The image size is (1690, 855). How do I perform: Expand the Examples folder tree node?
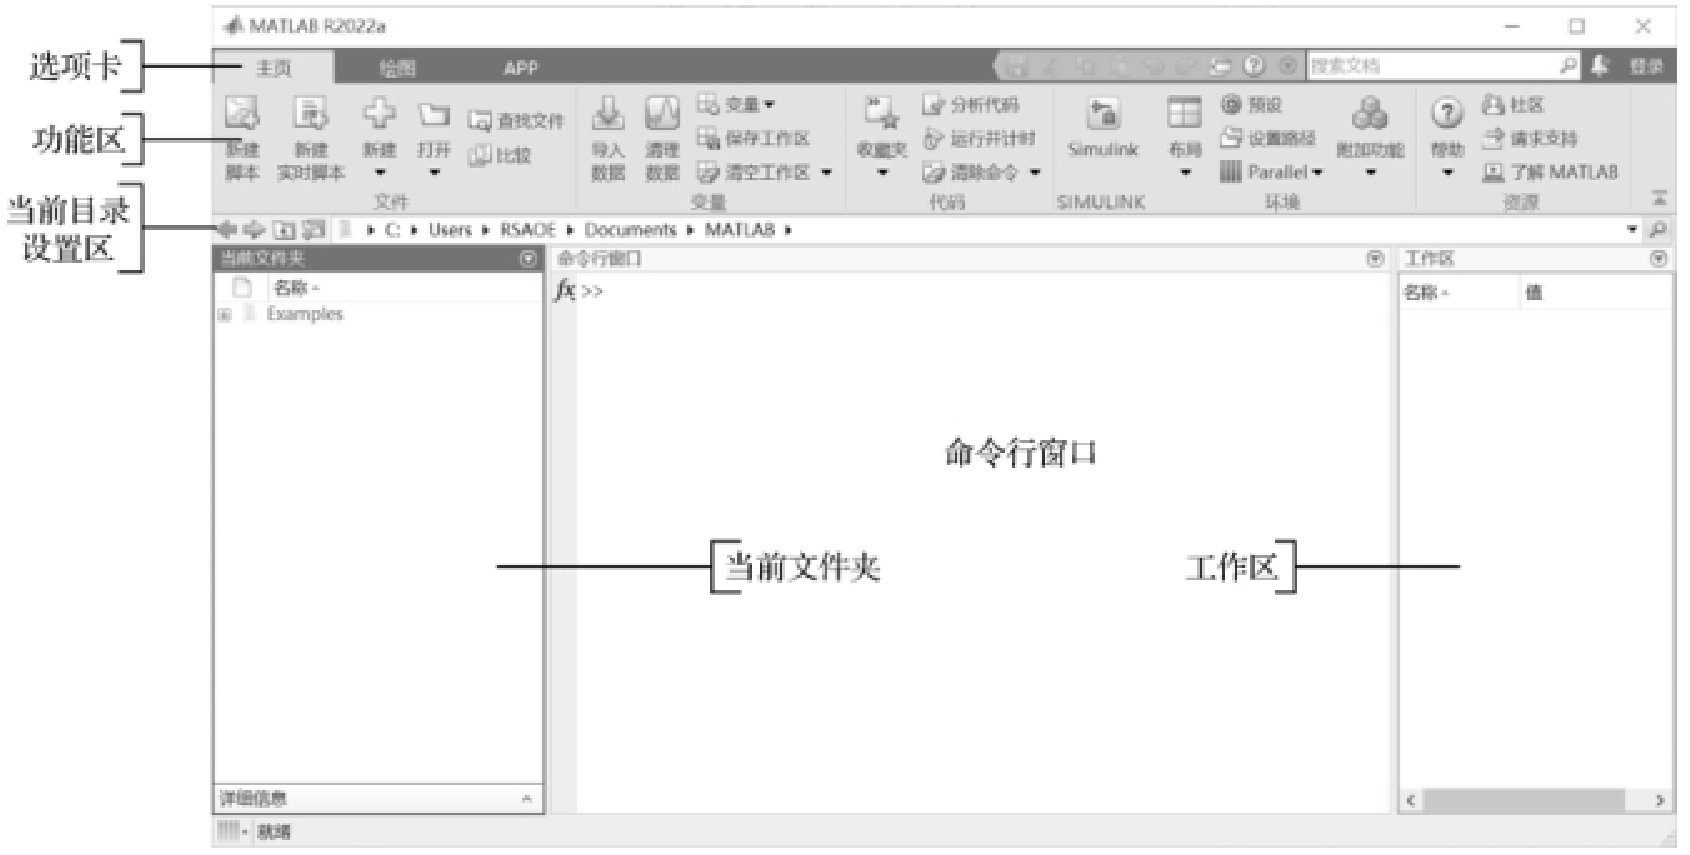point(225,314)
